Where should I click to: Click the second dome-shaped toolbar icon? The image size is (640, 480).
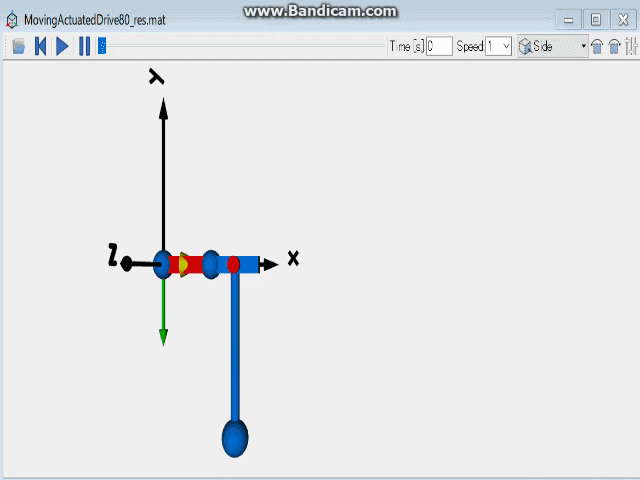(x=614, y=46)
